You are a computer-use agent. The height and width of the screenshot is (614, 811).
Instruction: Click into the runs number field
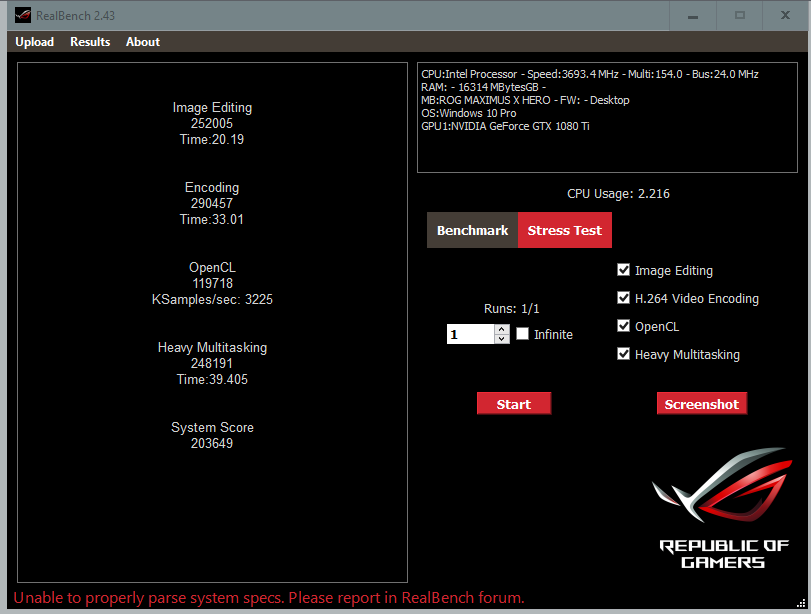pos(470,334)
